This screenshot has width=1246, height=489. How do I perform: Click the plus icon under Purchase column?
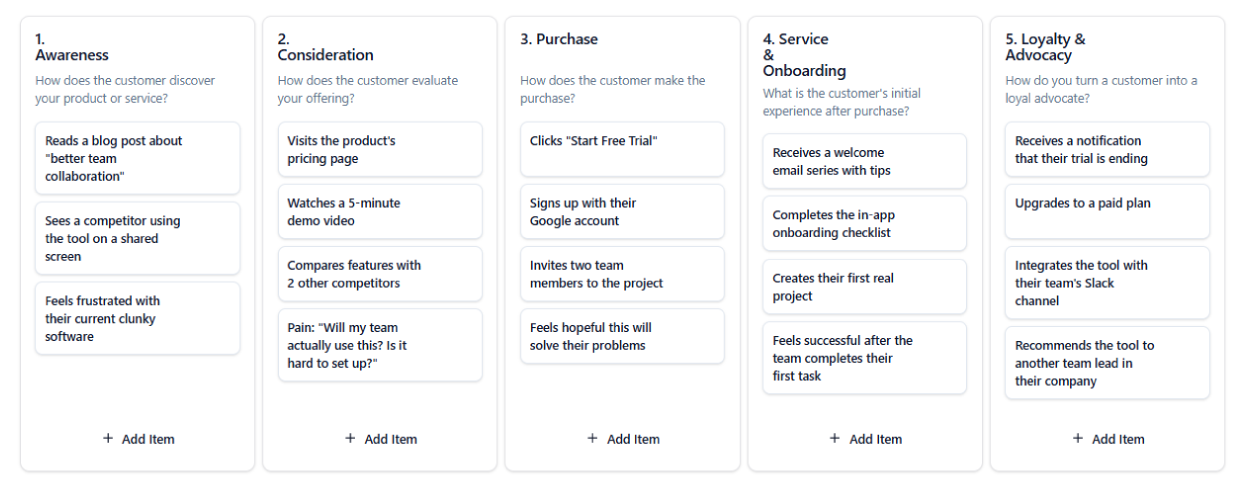[x=592, y=438]
